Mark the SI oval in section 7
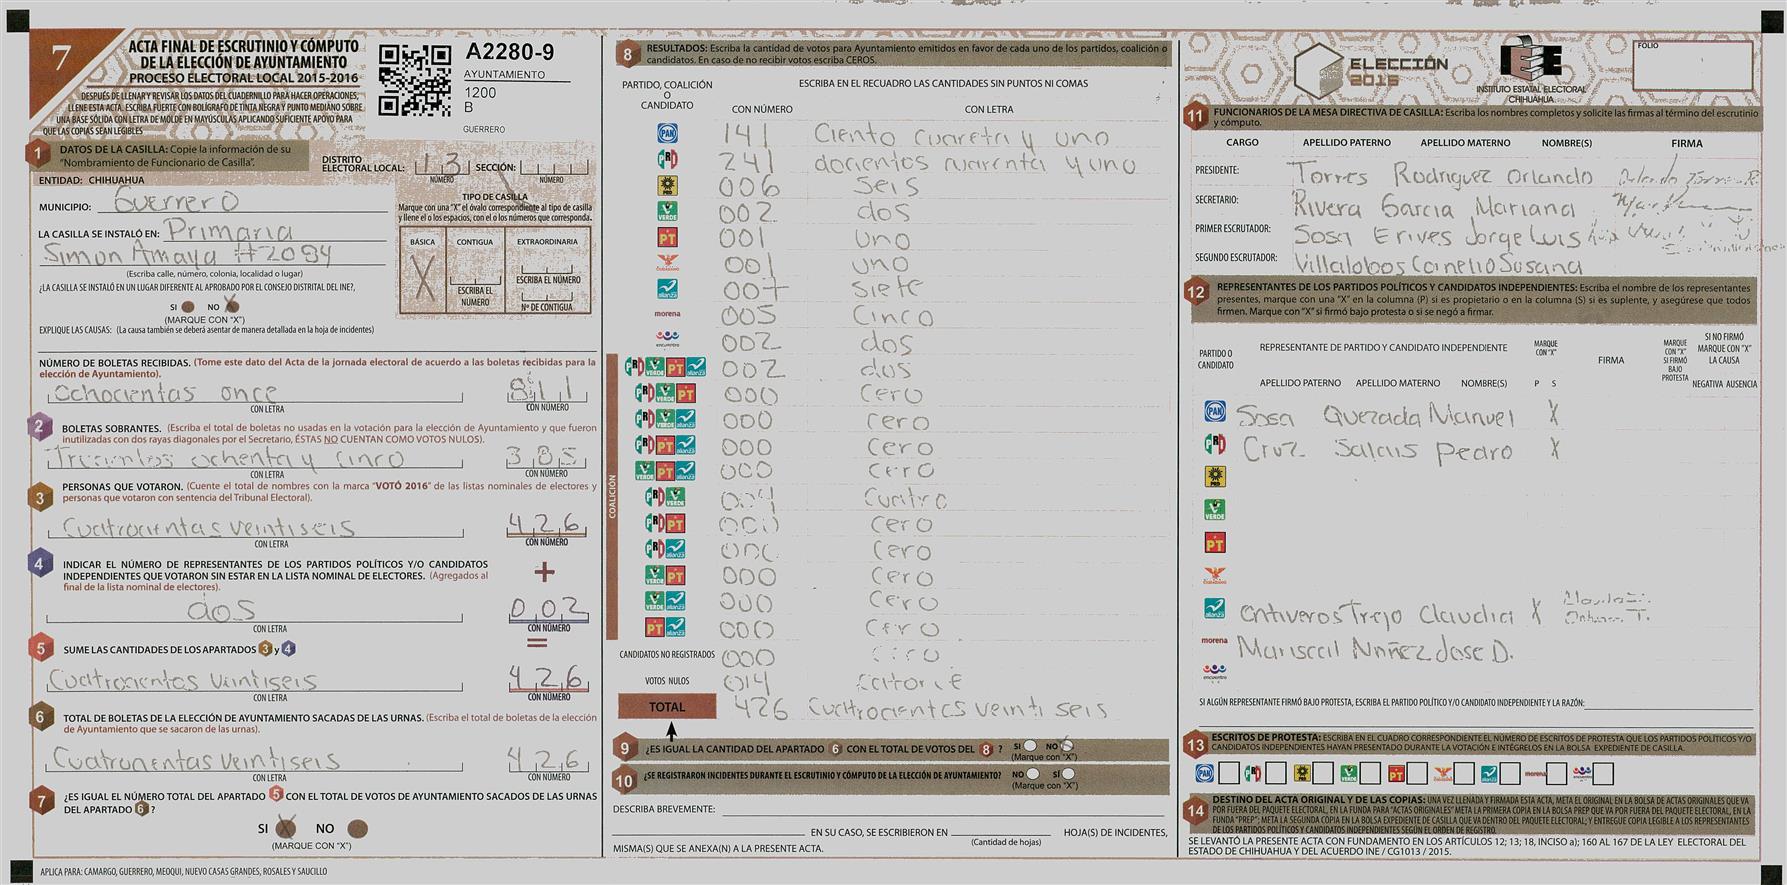Viewport: 1787px width, 885px height. point(285,828)
